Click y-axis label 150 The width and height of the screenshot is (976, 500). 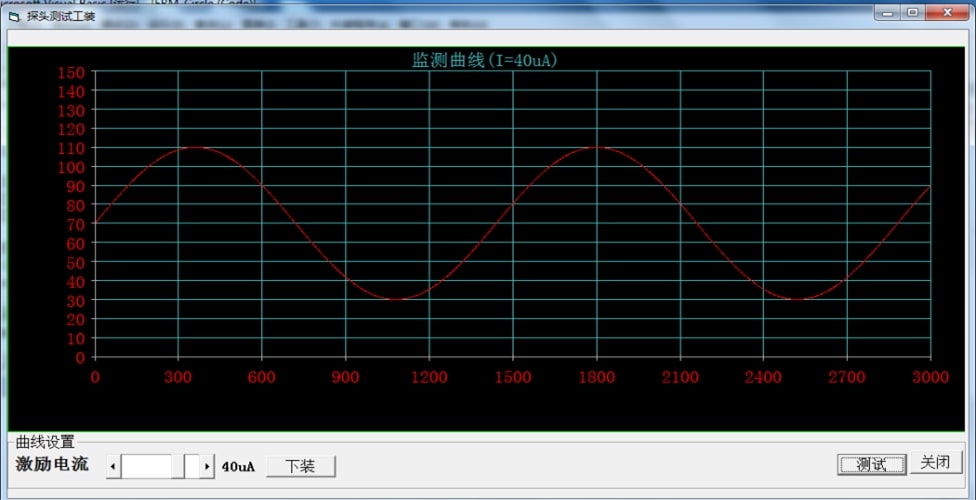point(71,72)
